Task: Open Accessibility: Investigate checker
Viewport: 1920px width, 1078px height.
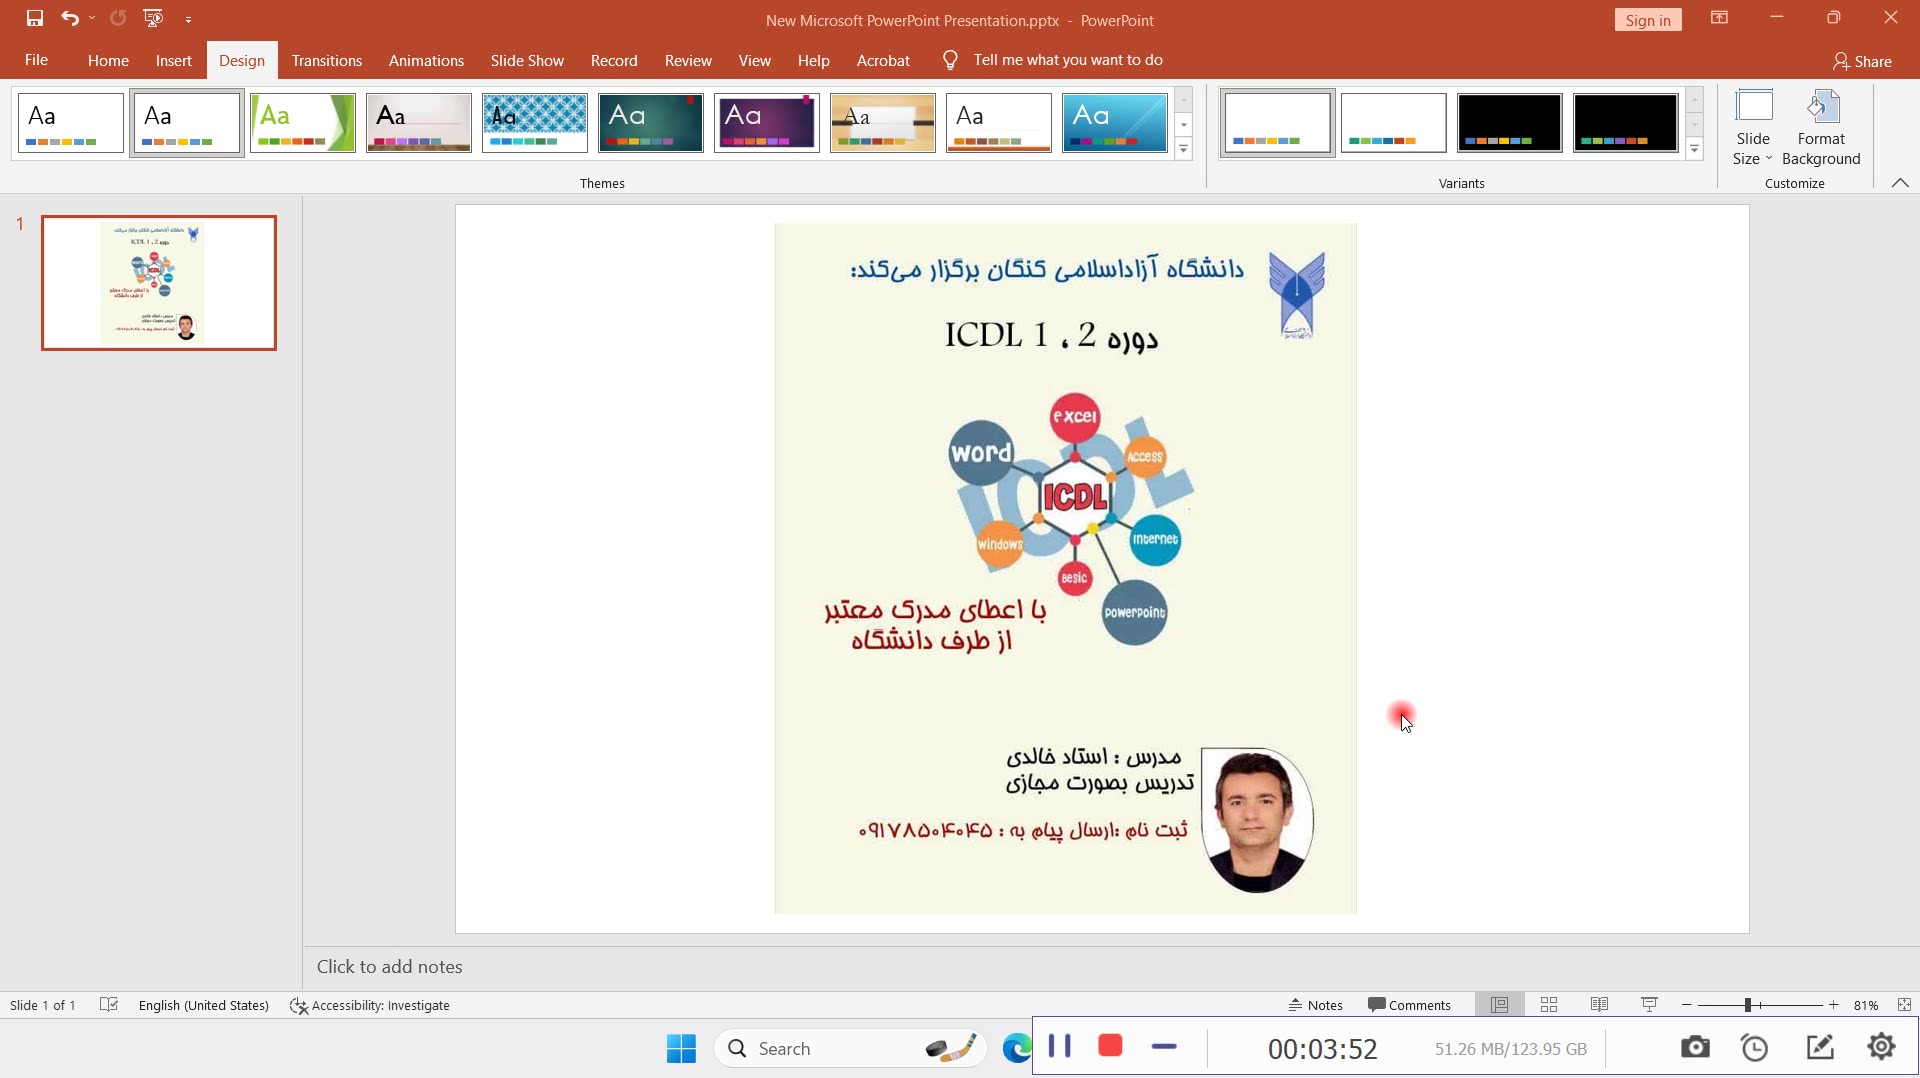Action: point(370,1005)
